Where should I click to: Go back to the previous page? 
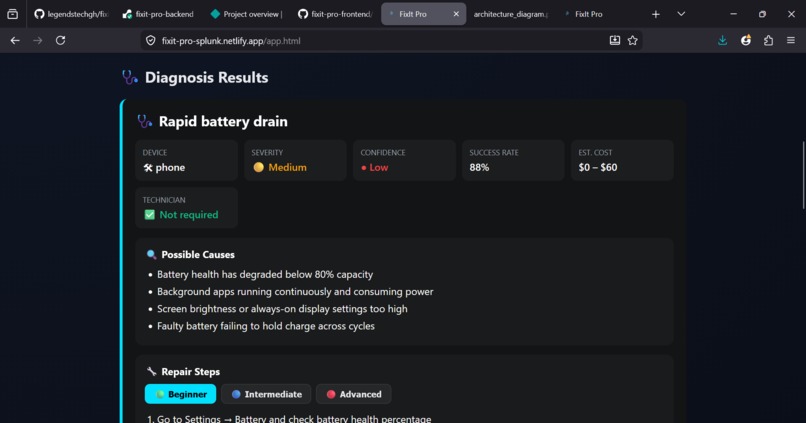pyautogui.click(x=15, y=40)
